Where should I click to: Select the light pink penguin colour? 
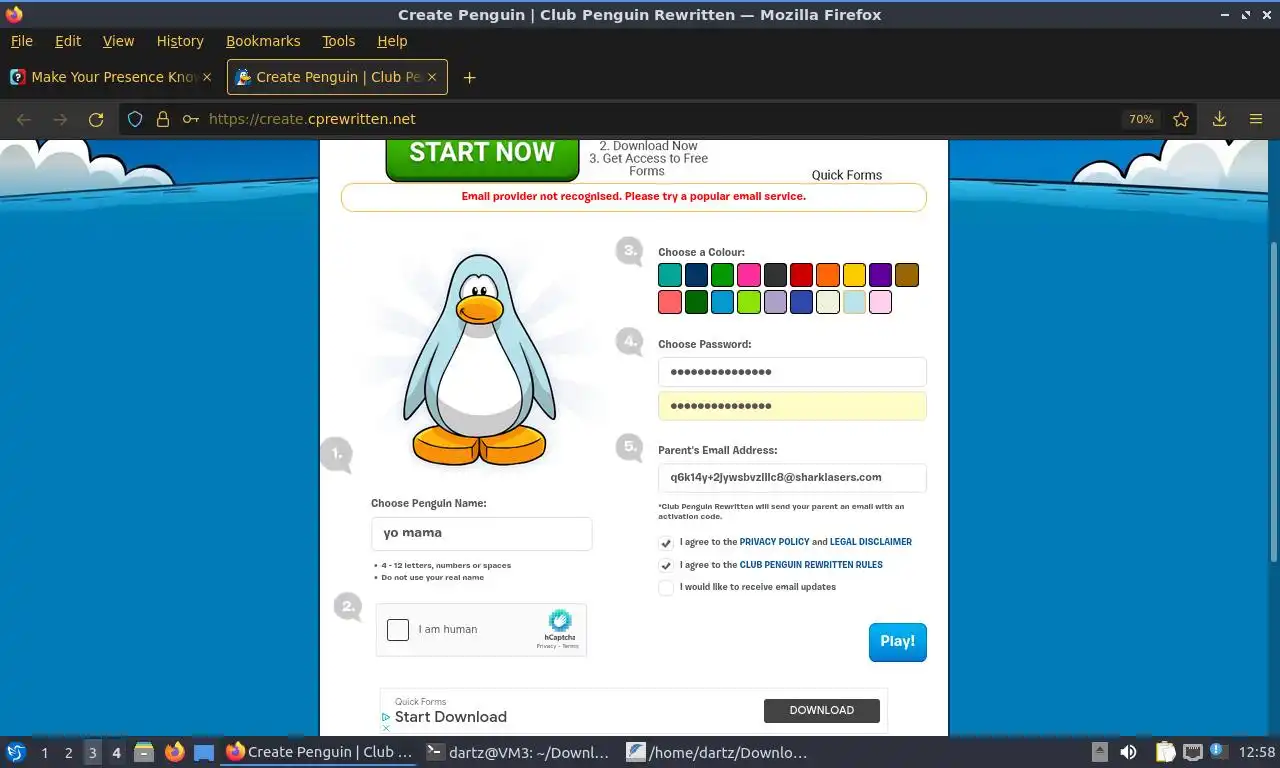880,302
